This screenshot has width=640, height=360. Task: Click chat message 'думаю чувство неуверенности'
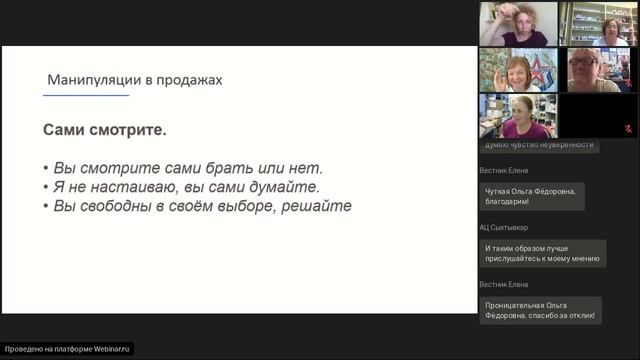click(x=539, y=146)
